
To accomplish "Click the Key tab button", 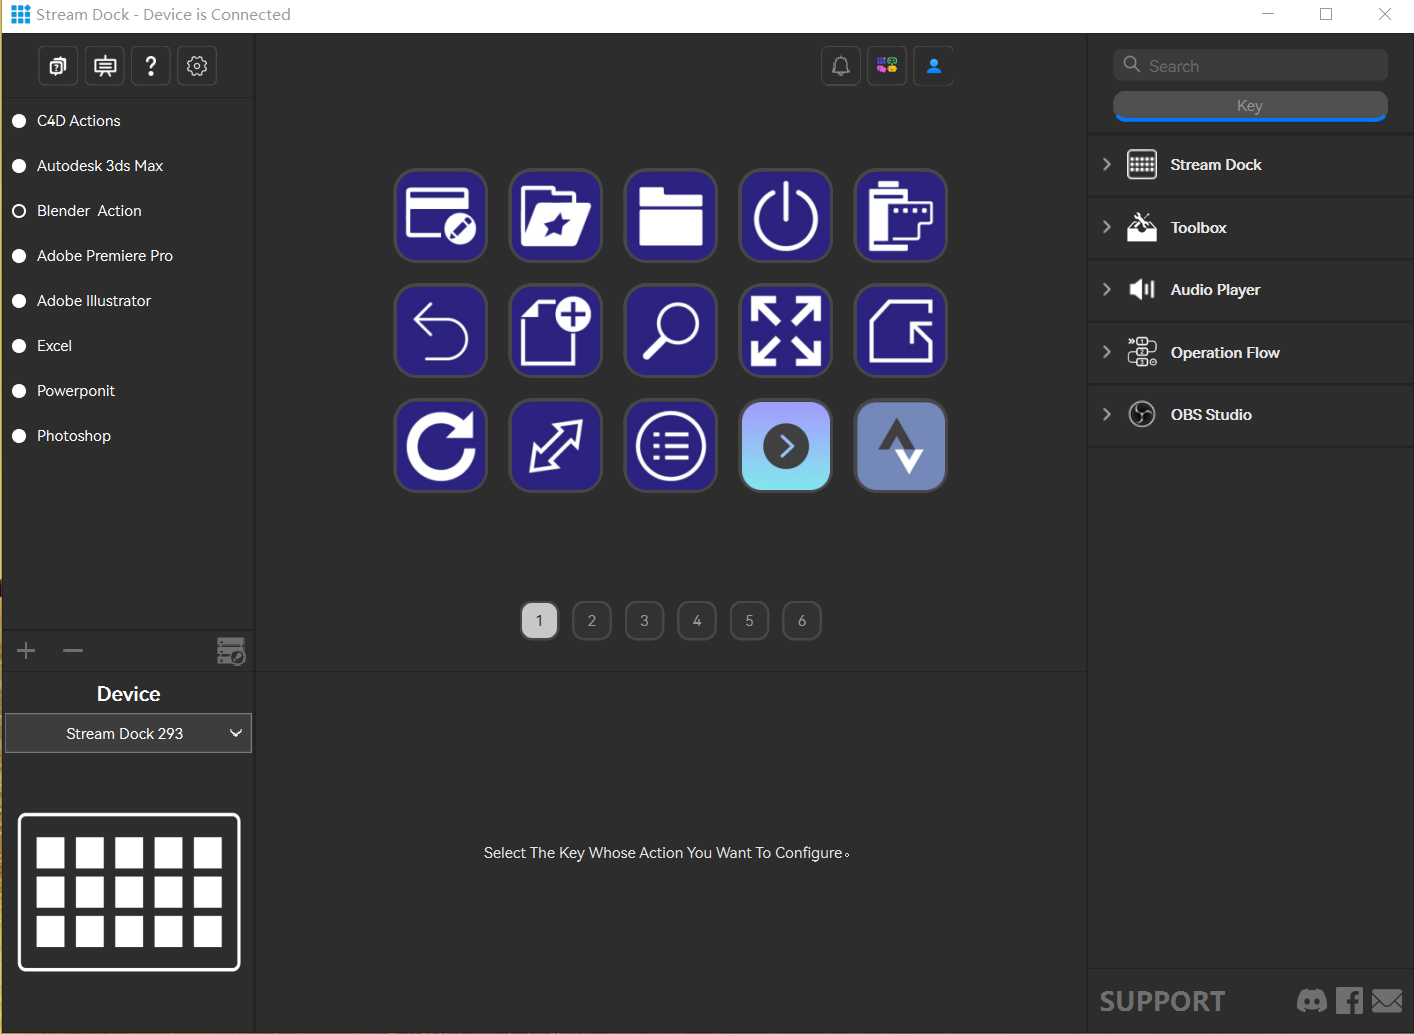I will coord(1250,106).
